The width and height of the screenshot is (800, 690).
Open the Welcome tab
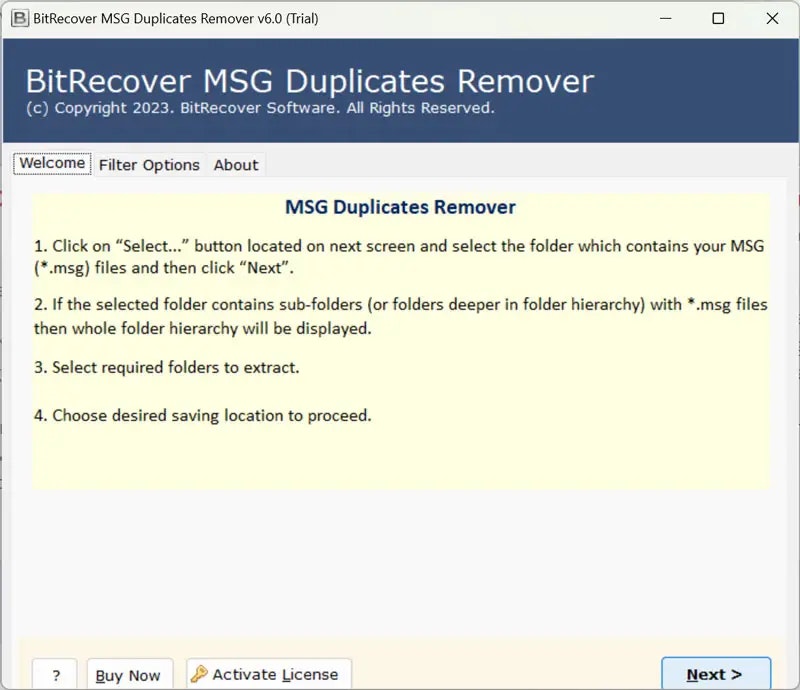pyautogui.click(x=52, y=163)
